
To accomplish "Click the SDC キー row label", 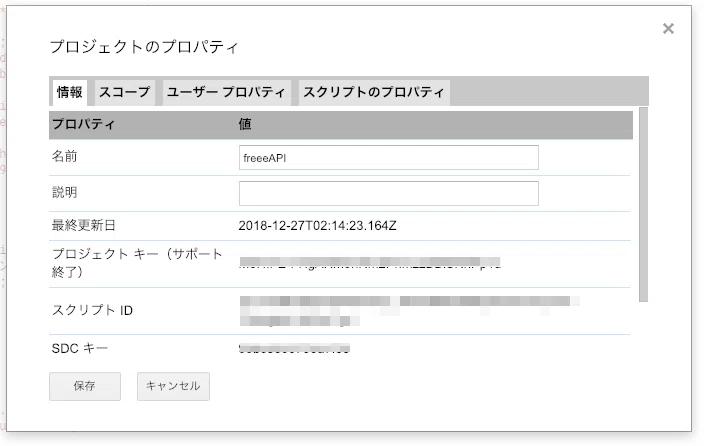I will pyautogui.click(x=80, y=349).
